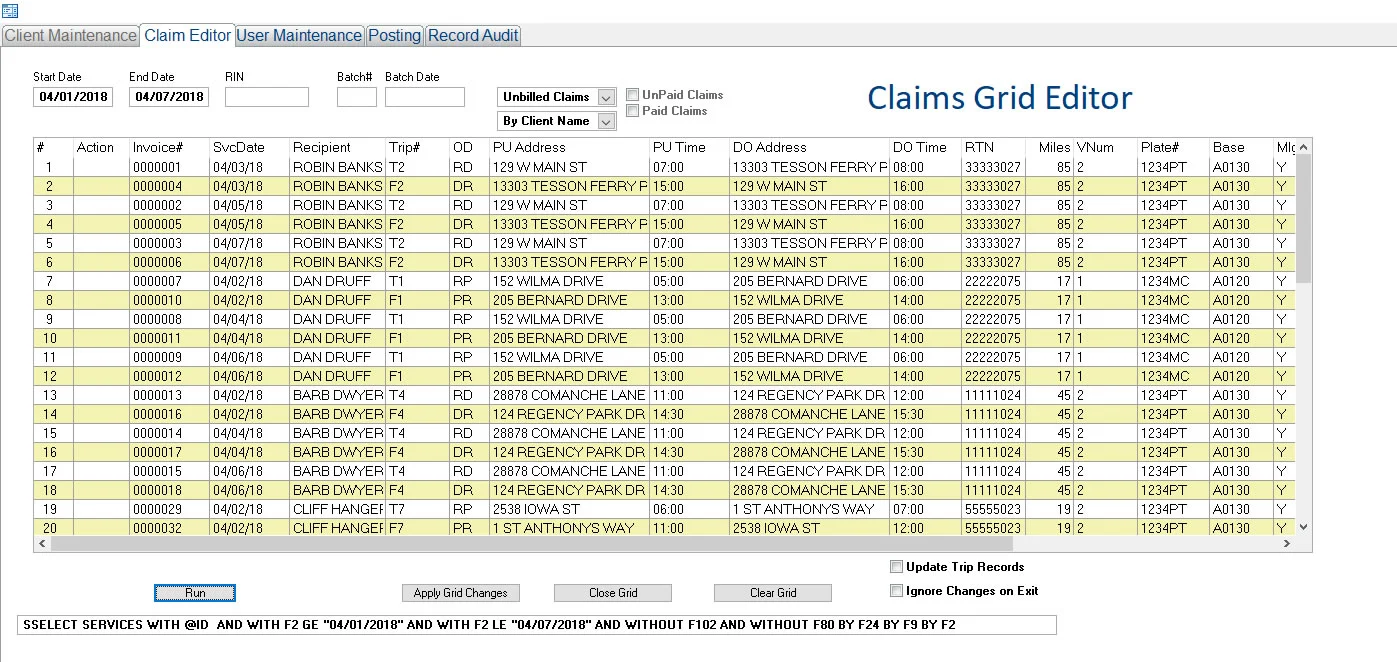Focus the RIN input box
This screenshot has height=662, width=1397.
point(267,97)
